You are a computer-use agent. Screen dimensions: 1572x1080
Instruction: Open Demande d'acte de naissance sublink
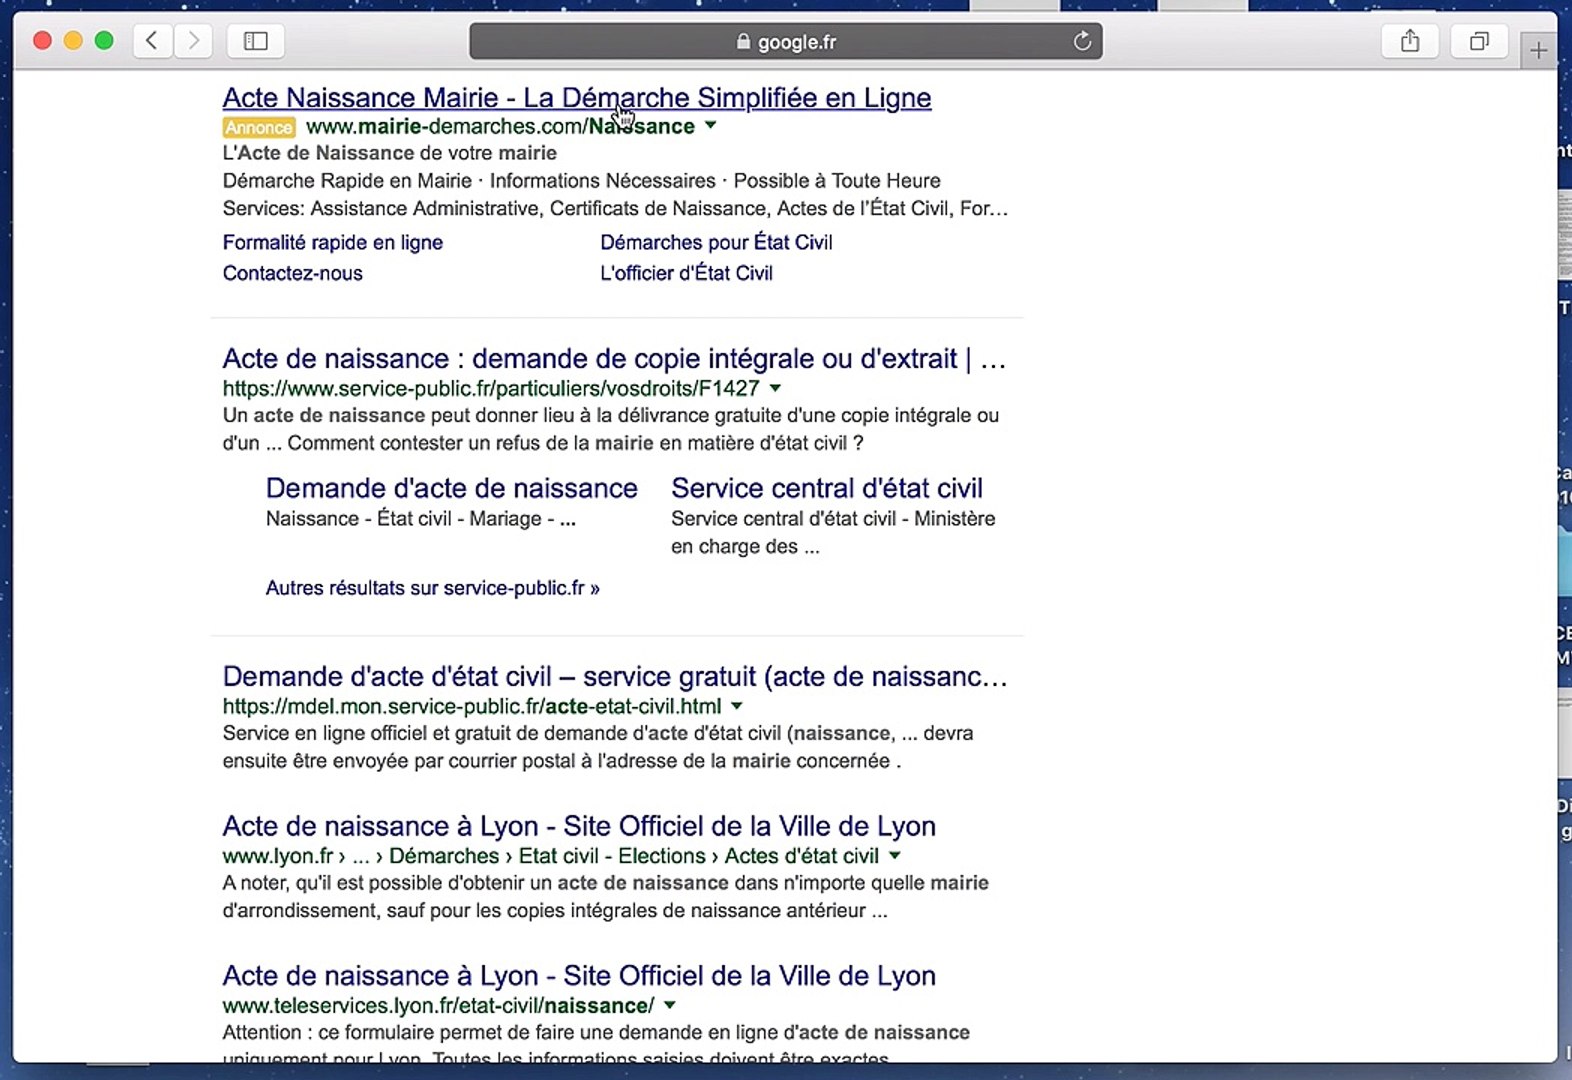[x=452, y=488]
